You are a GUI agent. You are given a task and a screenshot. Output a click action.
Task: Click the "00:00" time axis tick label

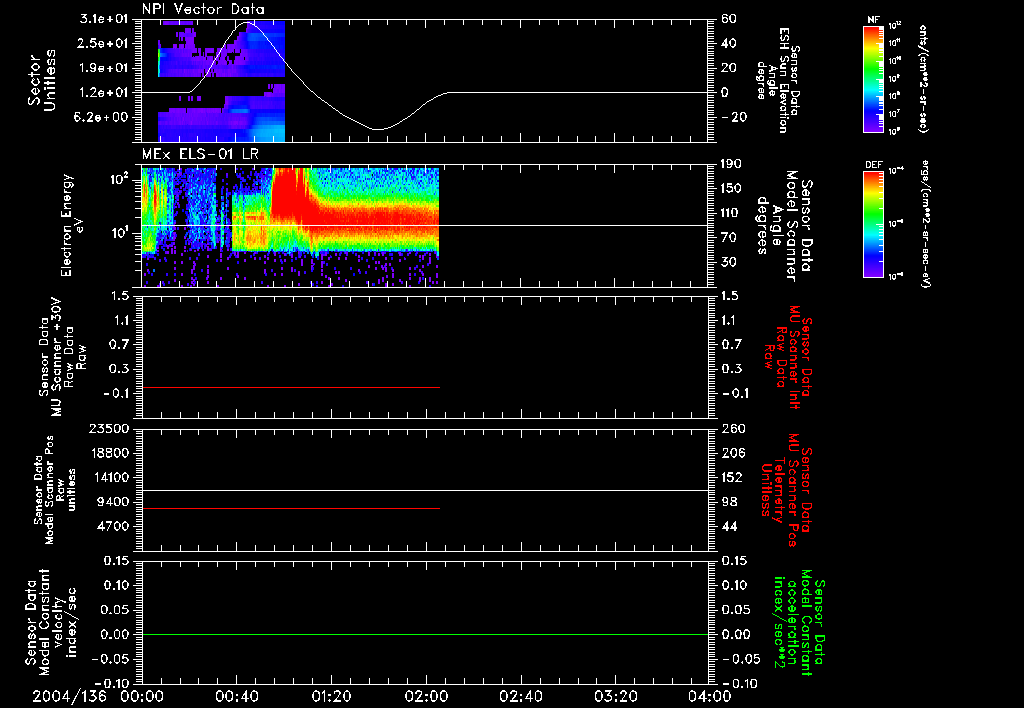point(142,696)
